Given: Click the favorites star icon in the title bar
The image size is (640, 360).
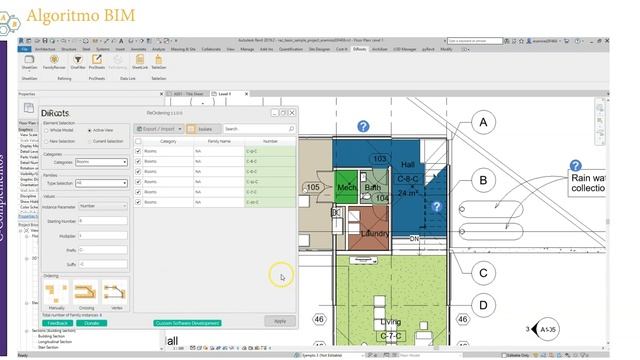Looking at the screenshot, I should pos(521,41).
